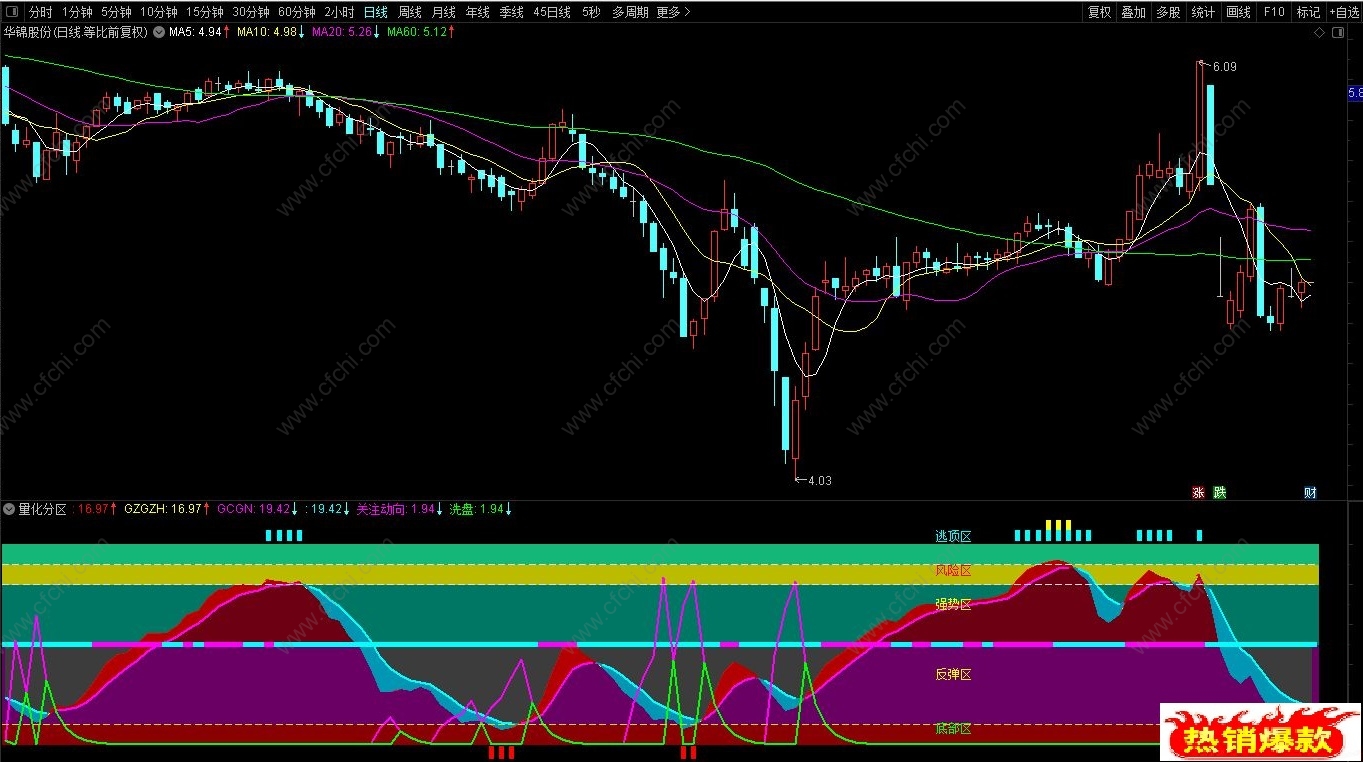Click the 4.03 low candlestick

[x=796, y=432]
